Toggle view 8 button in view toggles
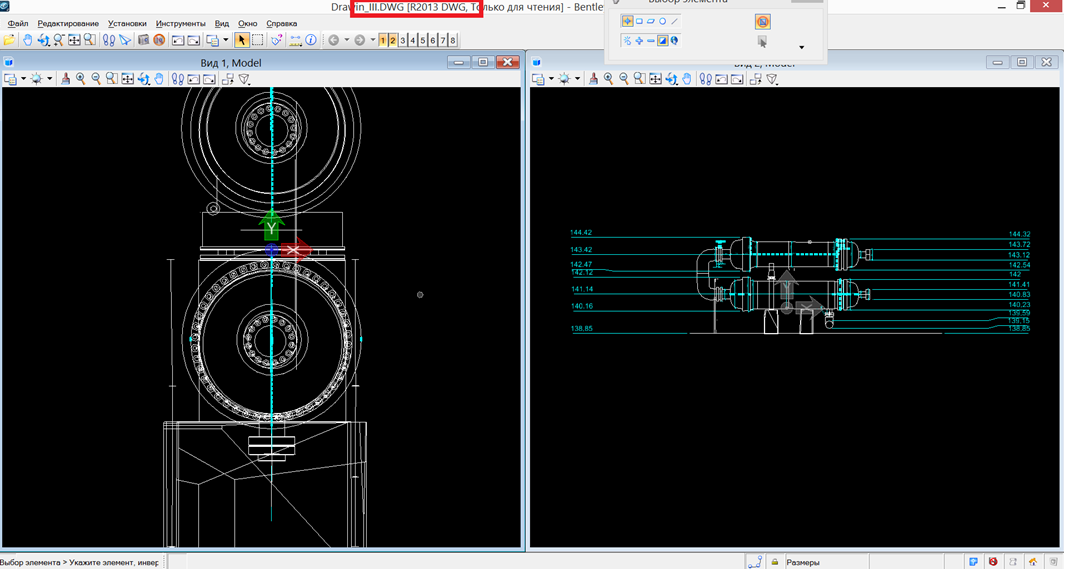 tap(453, 41)
